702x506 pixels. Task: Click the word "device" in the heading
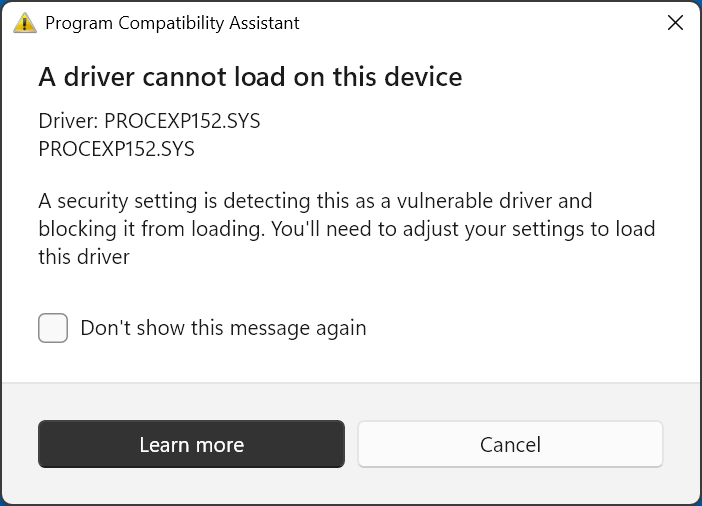pyautogui.click(x=427, y=76)
